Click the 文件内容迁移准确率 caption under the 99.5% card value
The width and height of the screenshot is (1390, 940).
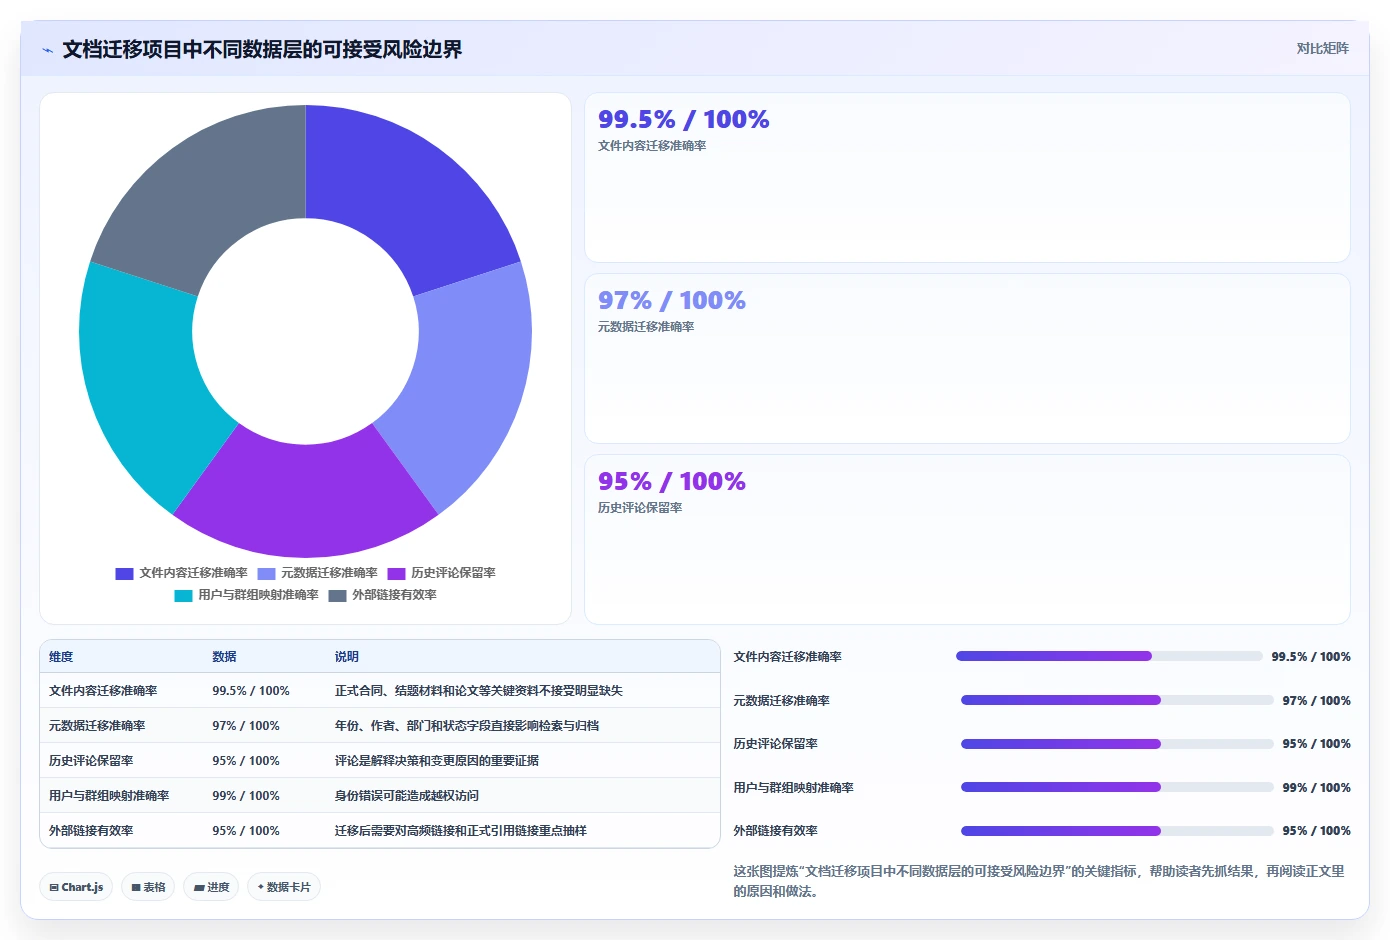pos(652,146)
